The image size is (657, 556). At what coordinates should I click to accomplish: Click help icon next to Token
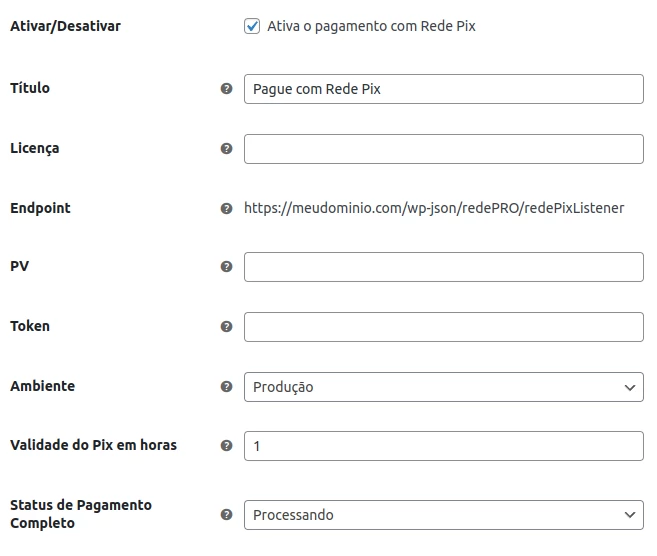pos(226,327)
